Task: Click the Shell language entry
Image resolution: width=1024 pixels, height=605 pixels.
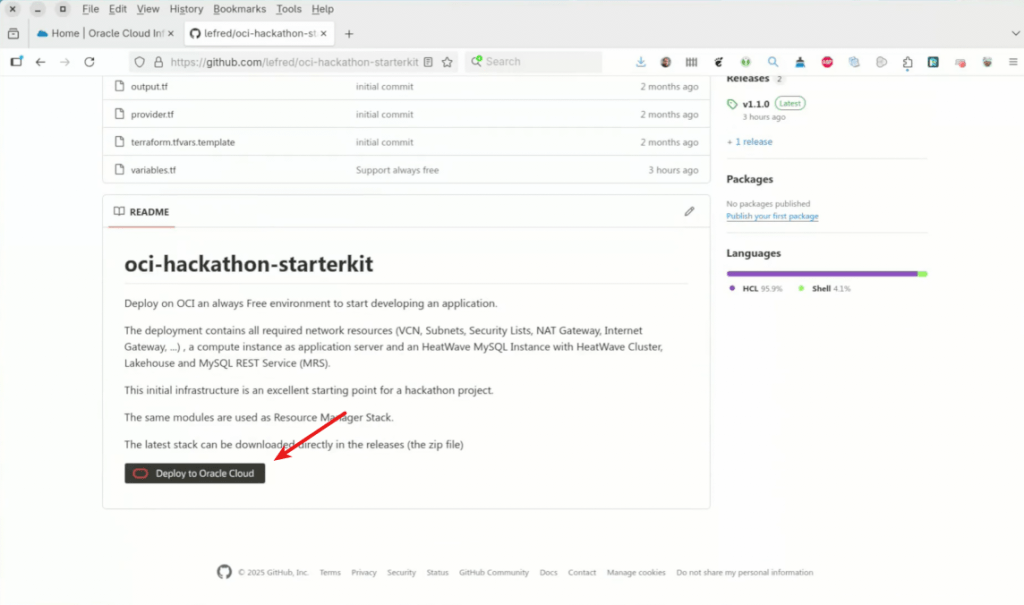Action: (824, 288)
